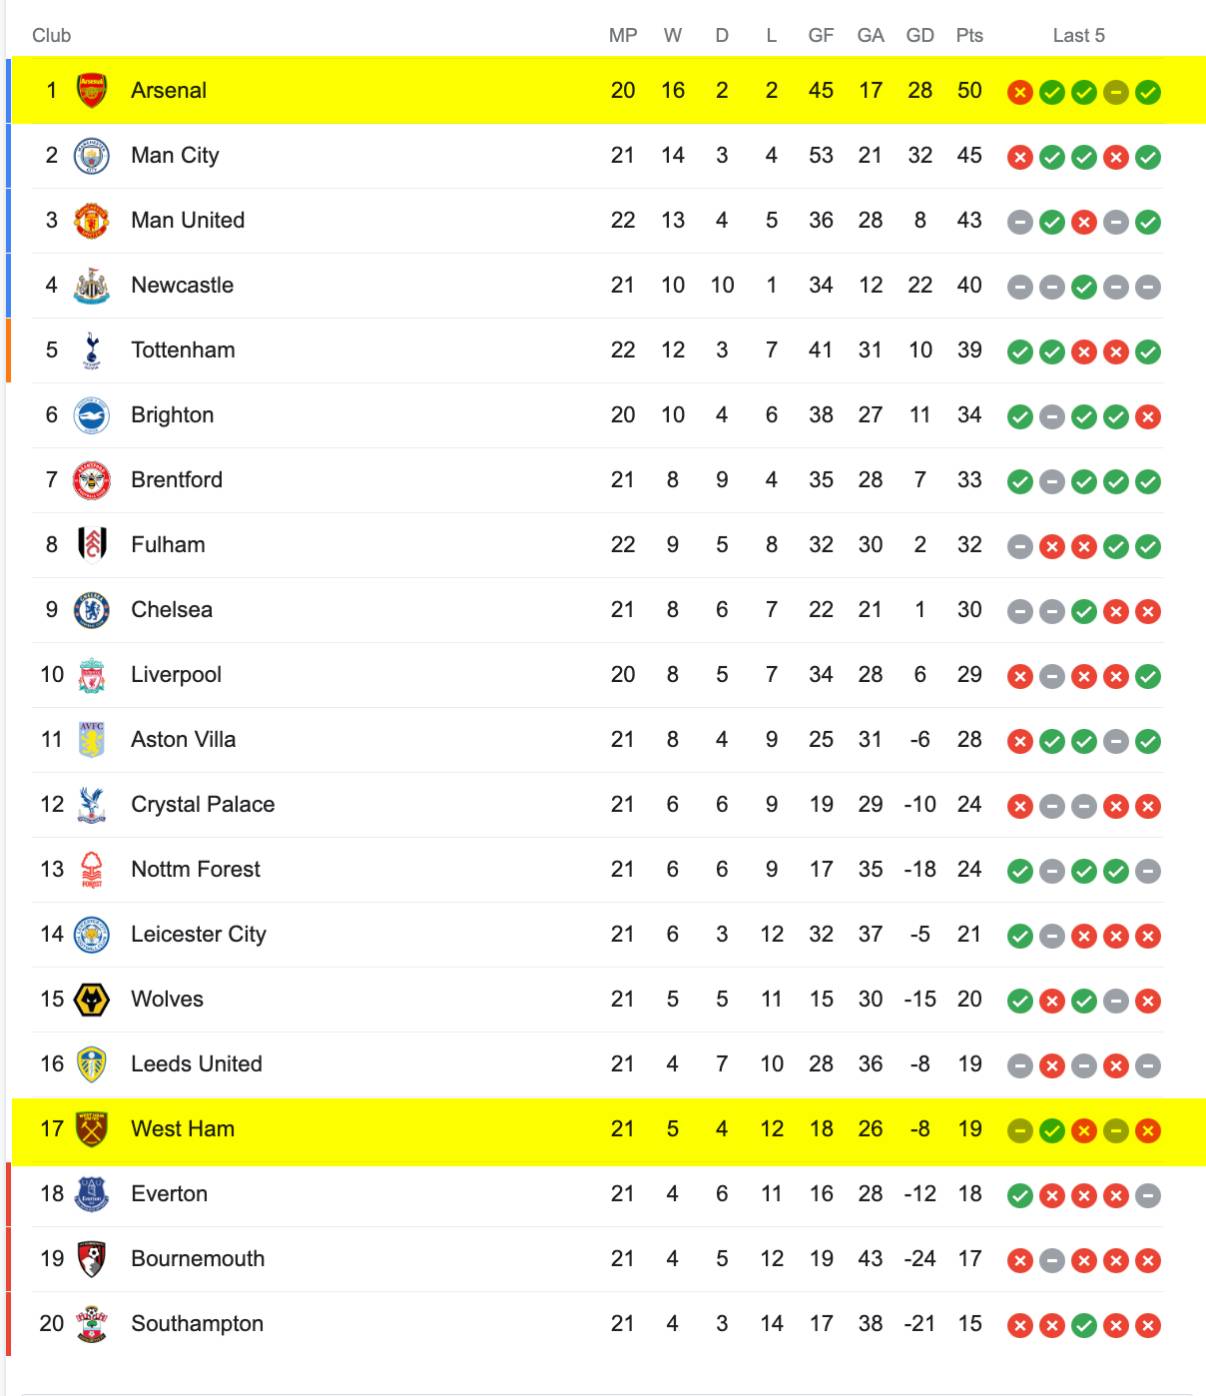The image size is (1206, 1396).
Task: Select the Everton club crest
Action: pyautogui.click(x=91, y=1194)
